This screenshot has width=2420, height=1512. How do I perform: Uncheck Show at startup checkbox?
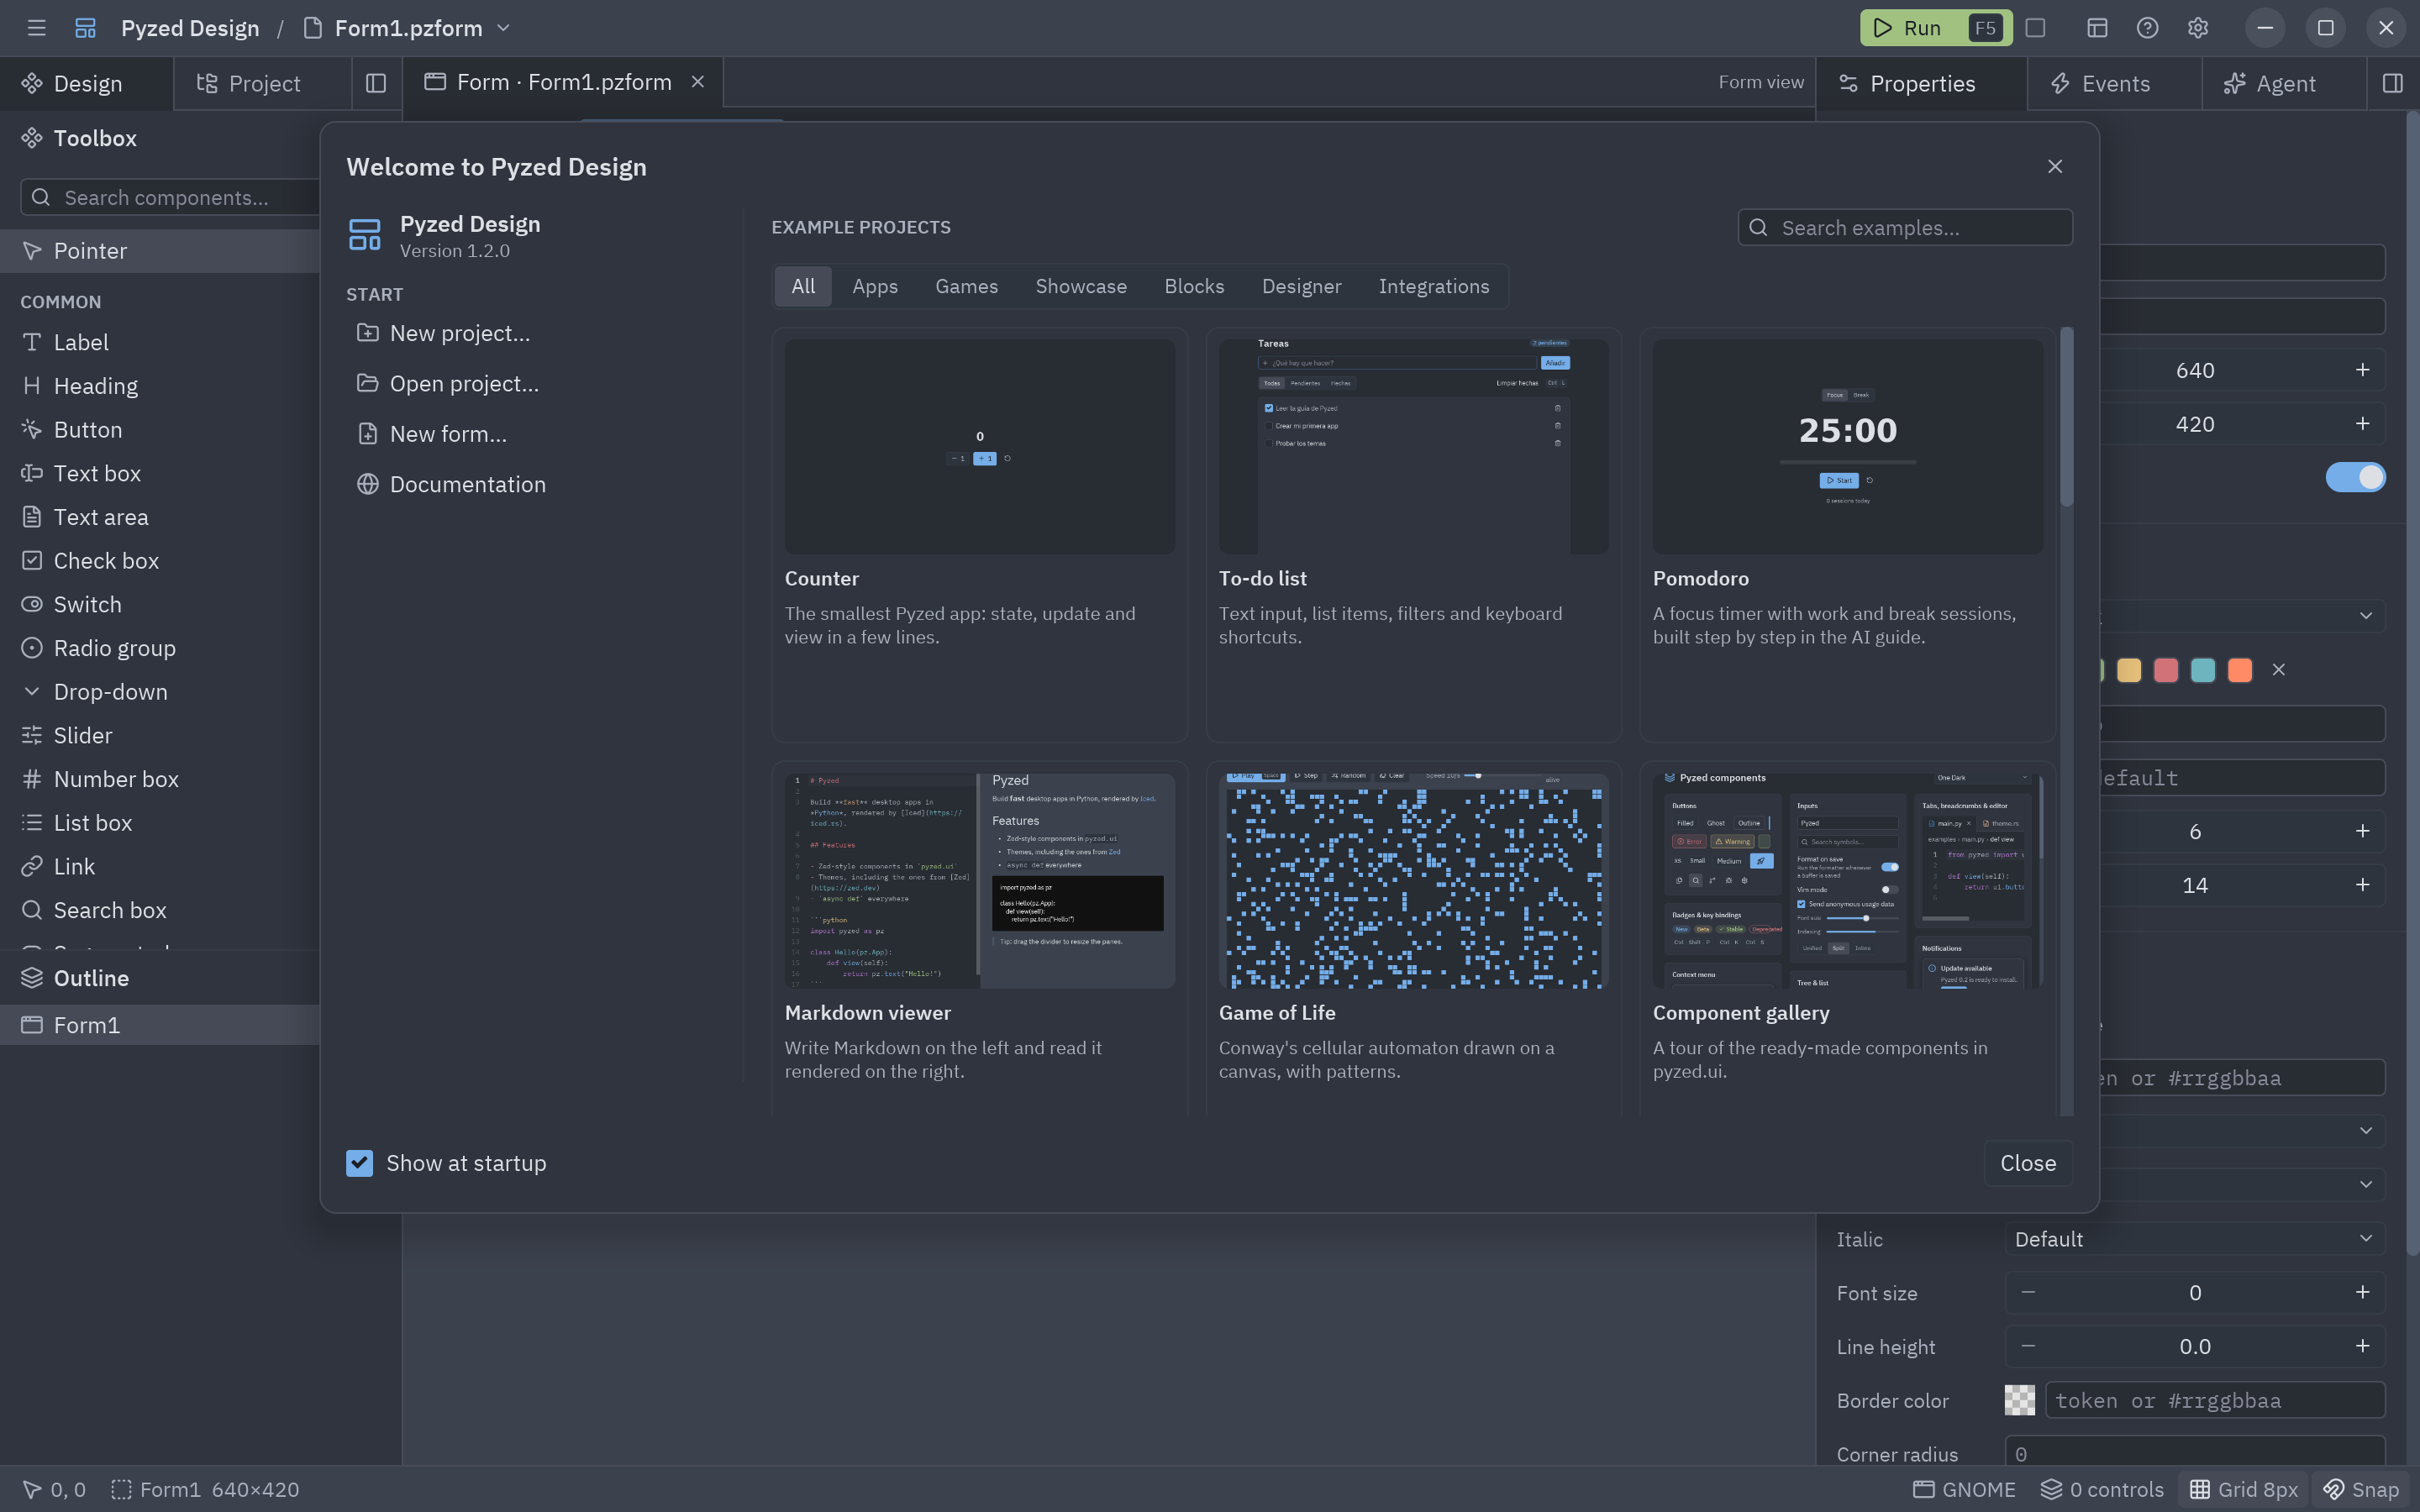pyautogui.click(x=359, y=1163)
